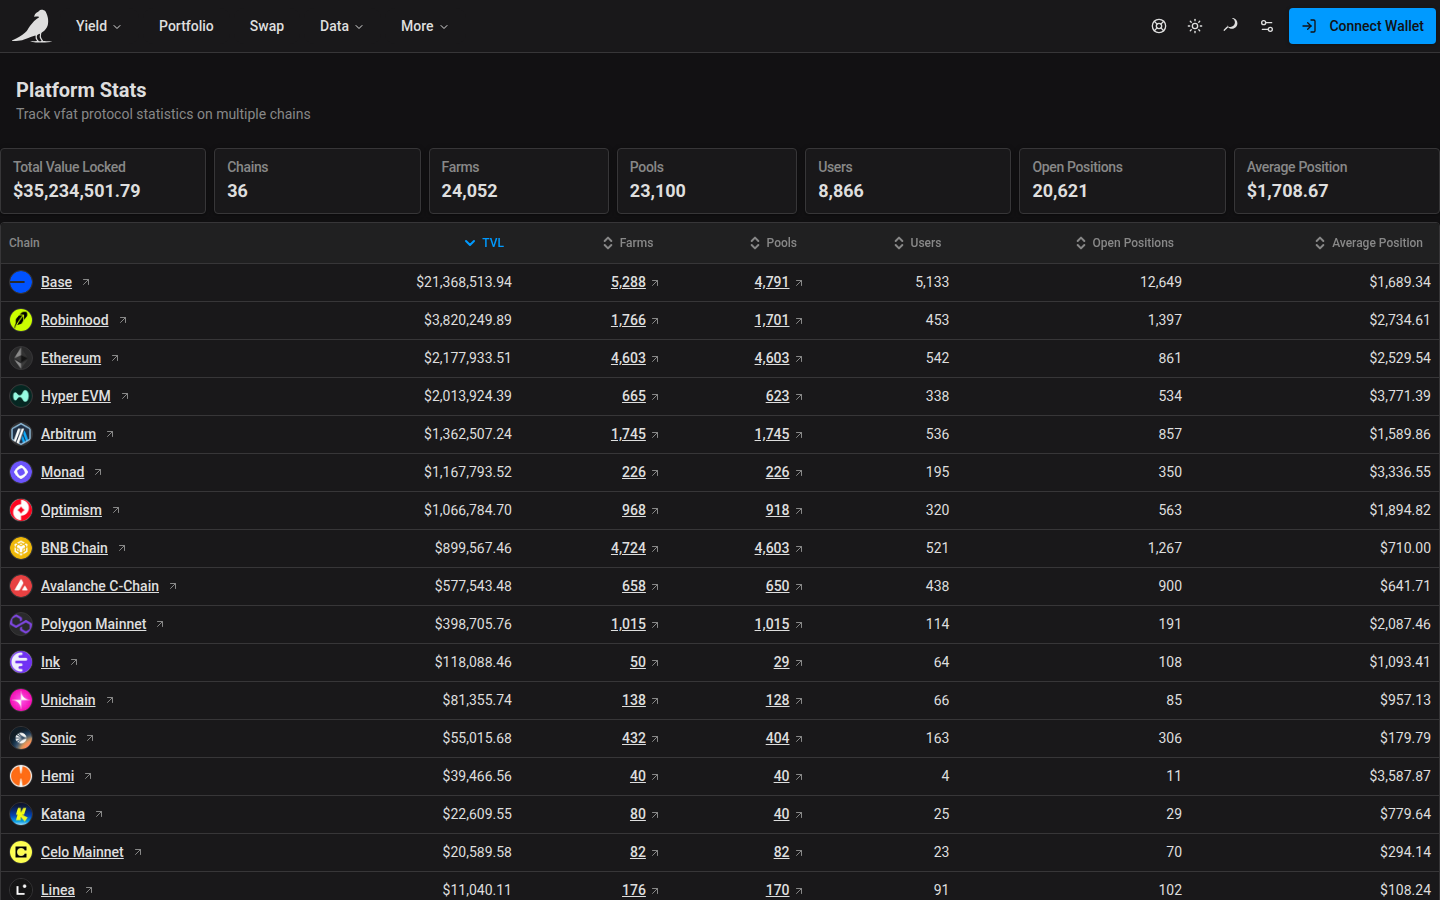Click the Katana chain logo icon
This screenshot has width=1440, height=900.
pyautogui.click(x=21, y=814)
